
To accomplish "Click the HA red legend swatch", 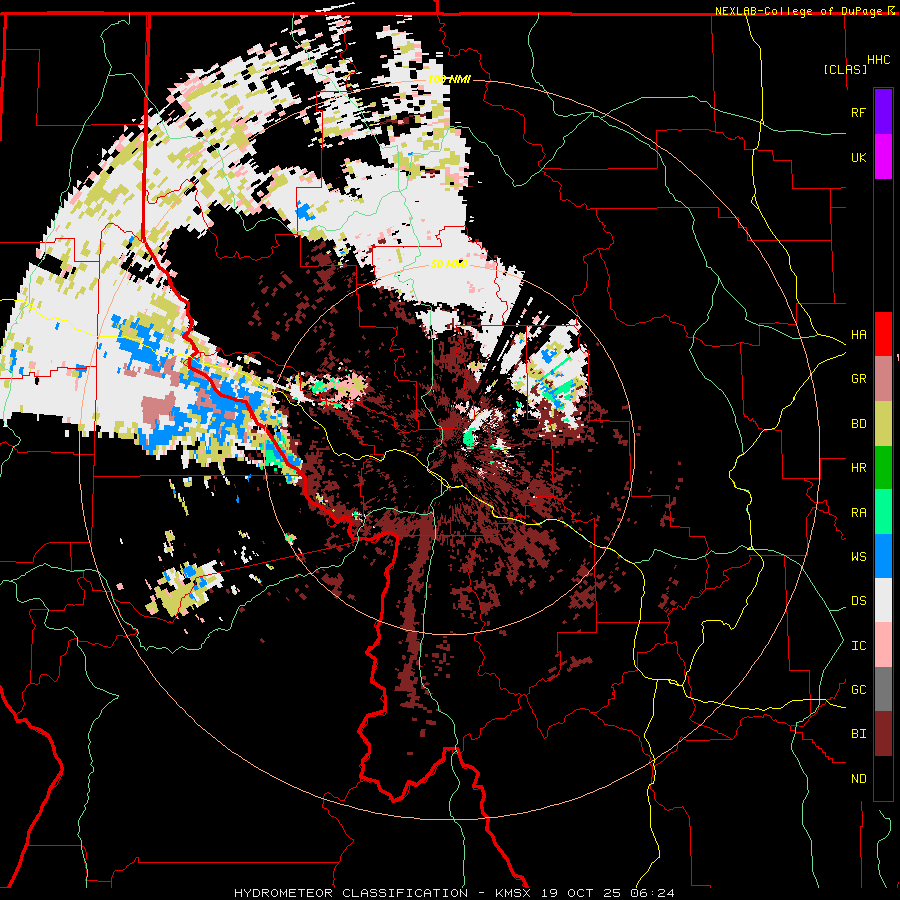I will click(883, 334).
